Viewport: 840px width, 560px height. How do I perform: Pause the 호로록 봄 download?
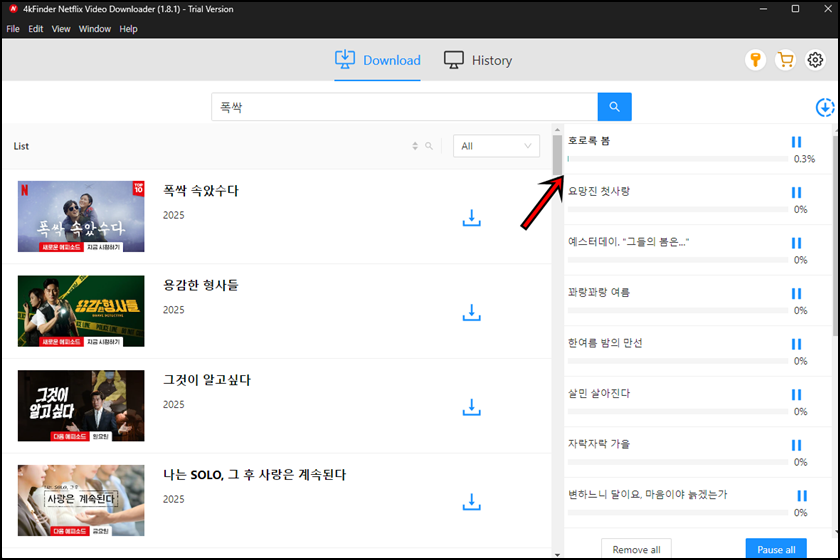tap(797, 142)
